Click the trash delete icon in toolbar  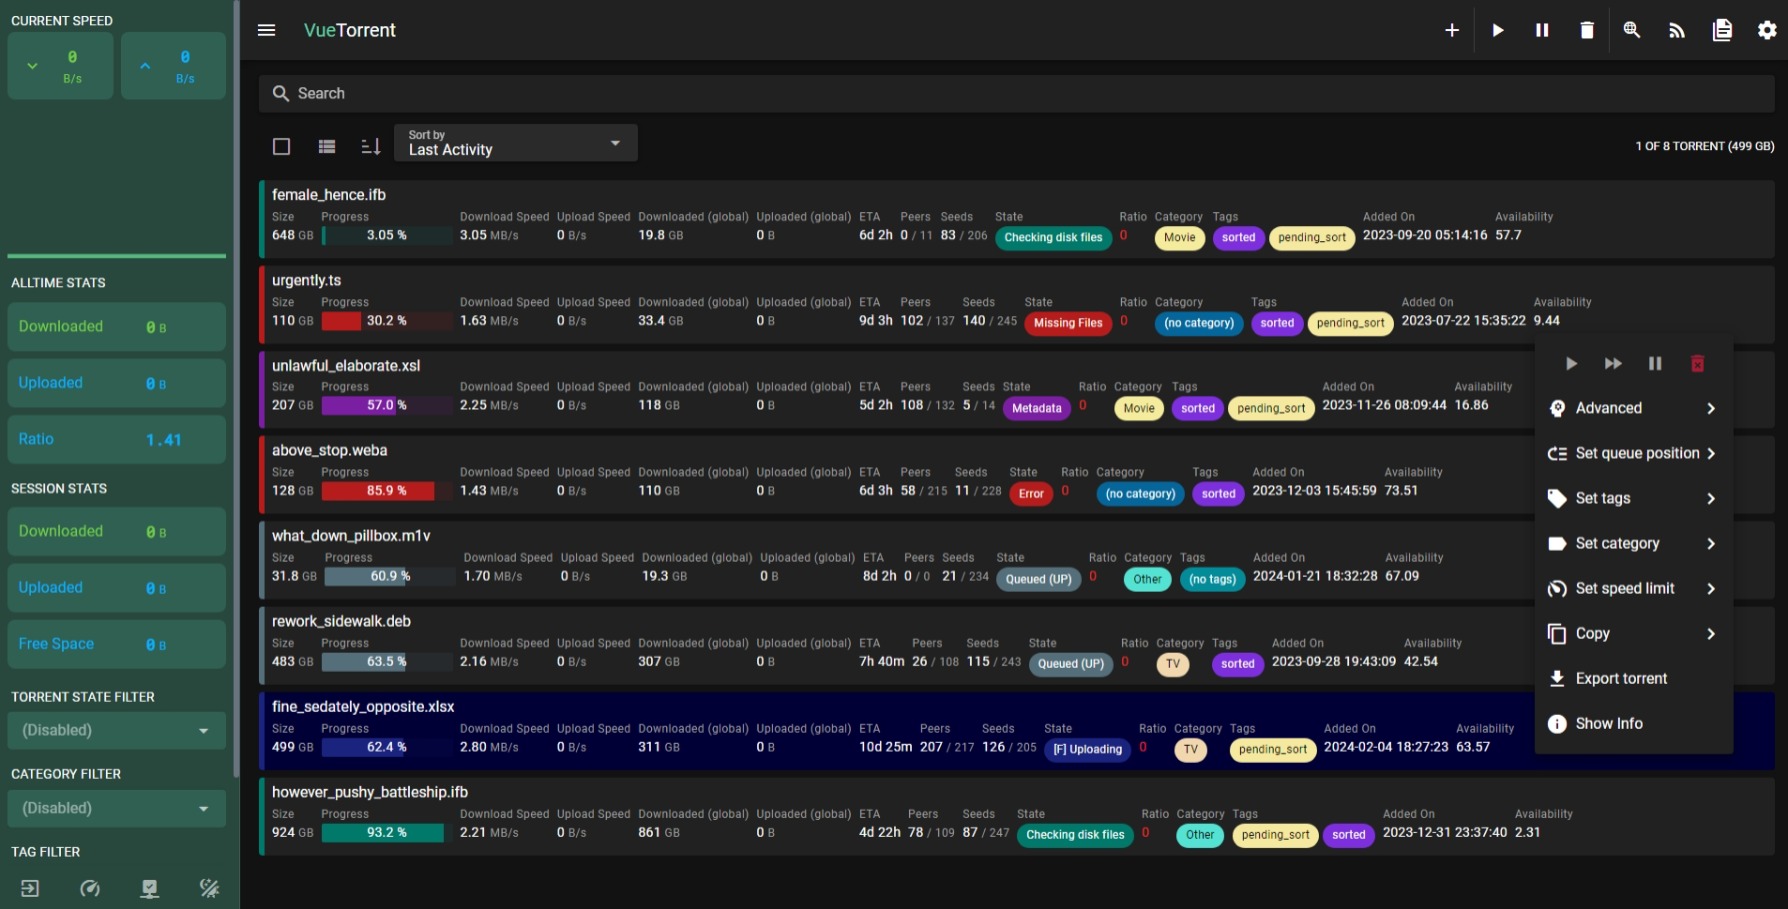1587,30
